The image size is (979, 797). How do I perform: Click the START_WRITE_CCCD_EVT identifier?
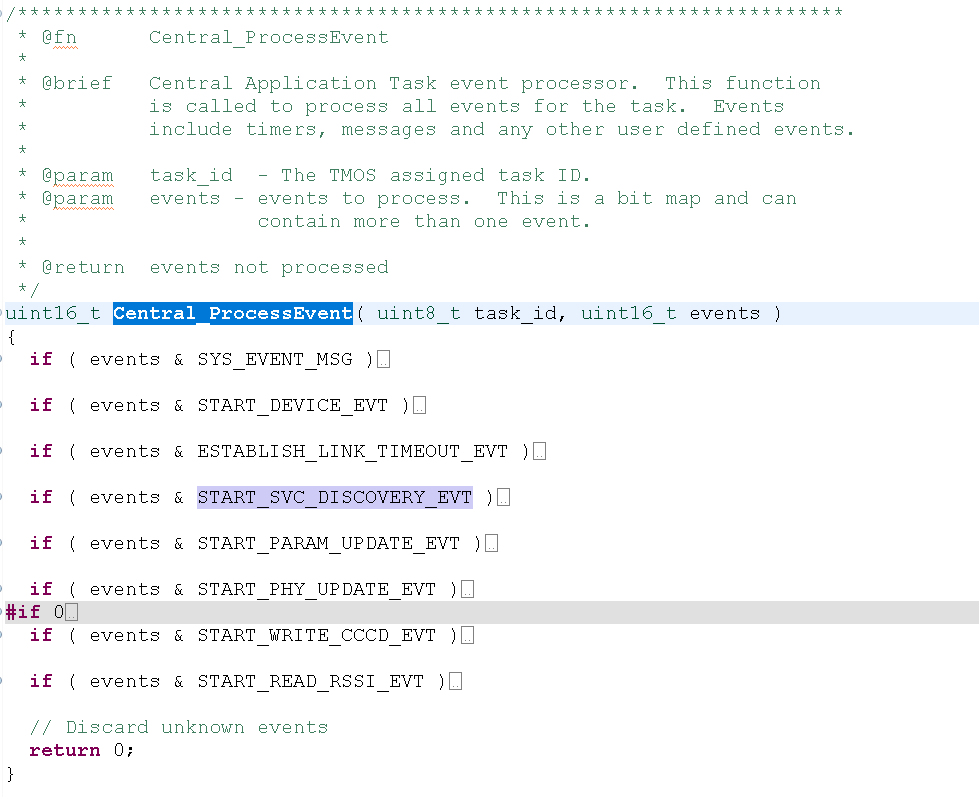coord(317,635)
